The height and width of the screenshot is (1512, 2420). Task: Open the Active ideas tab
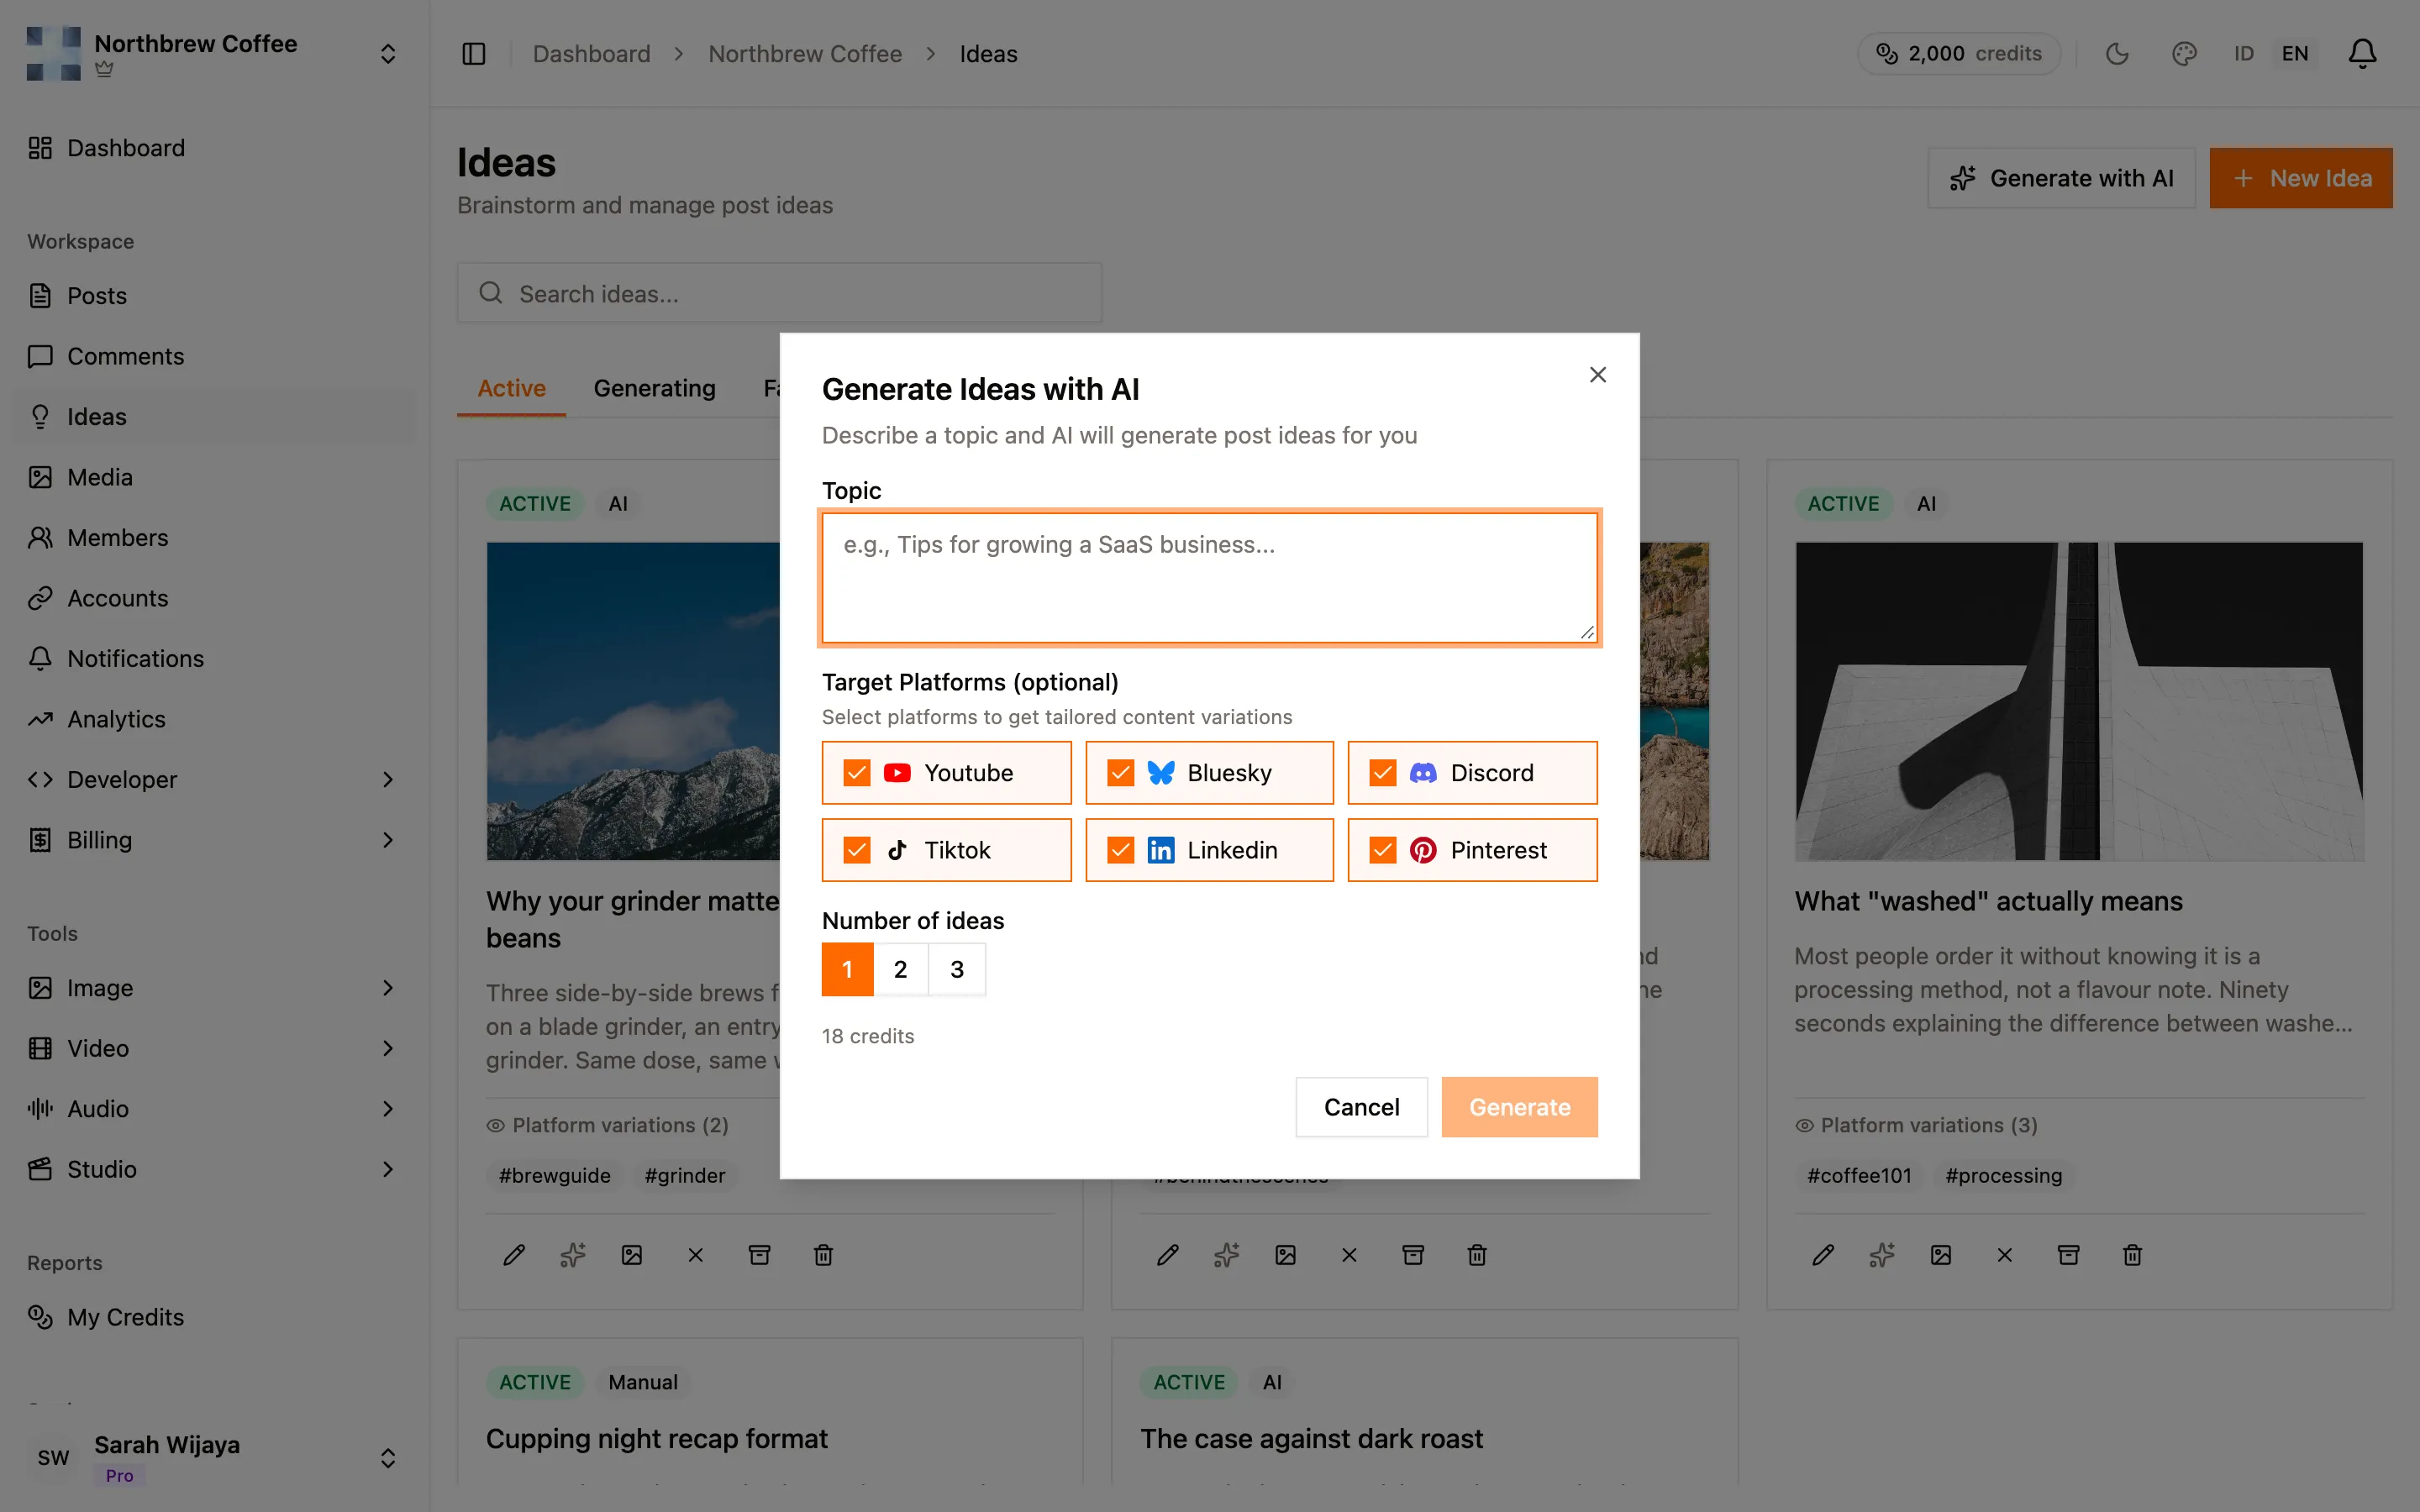[511, 389]
